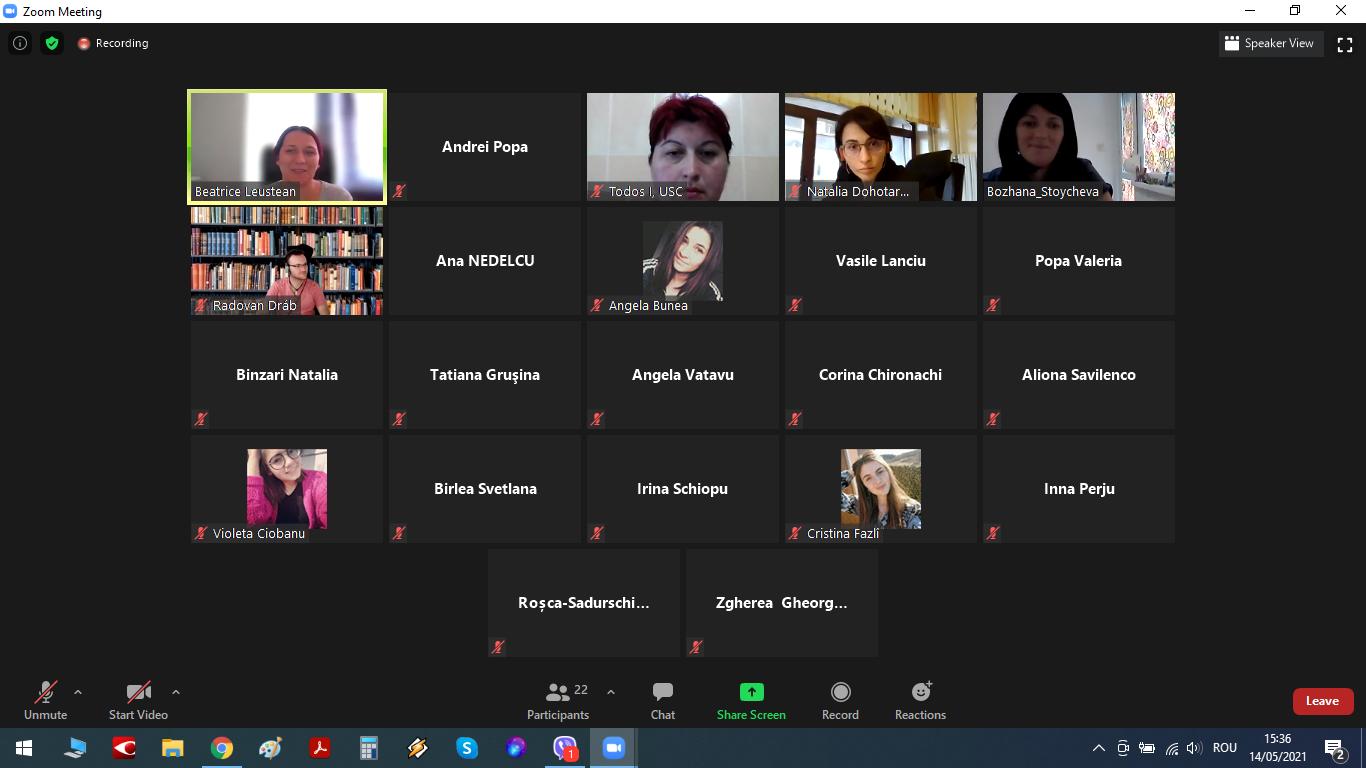Screen dimensions: 1366x768
Task: Open the Chat panel
Action: [663, 700]
